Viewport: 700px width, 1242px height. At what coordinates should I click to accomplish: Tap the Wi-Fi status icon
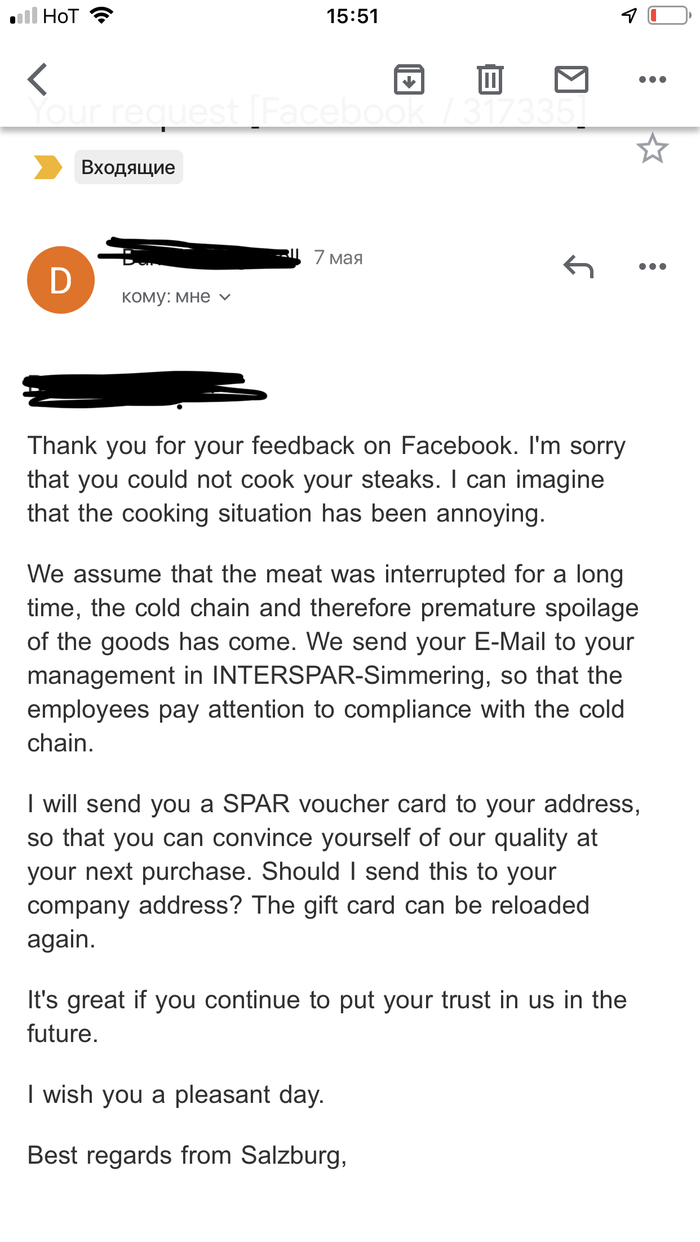pos(101,16)
